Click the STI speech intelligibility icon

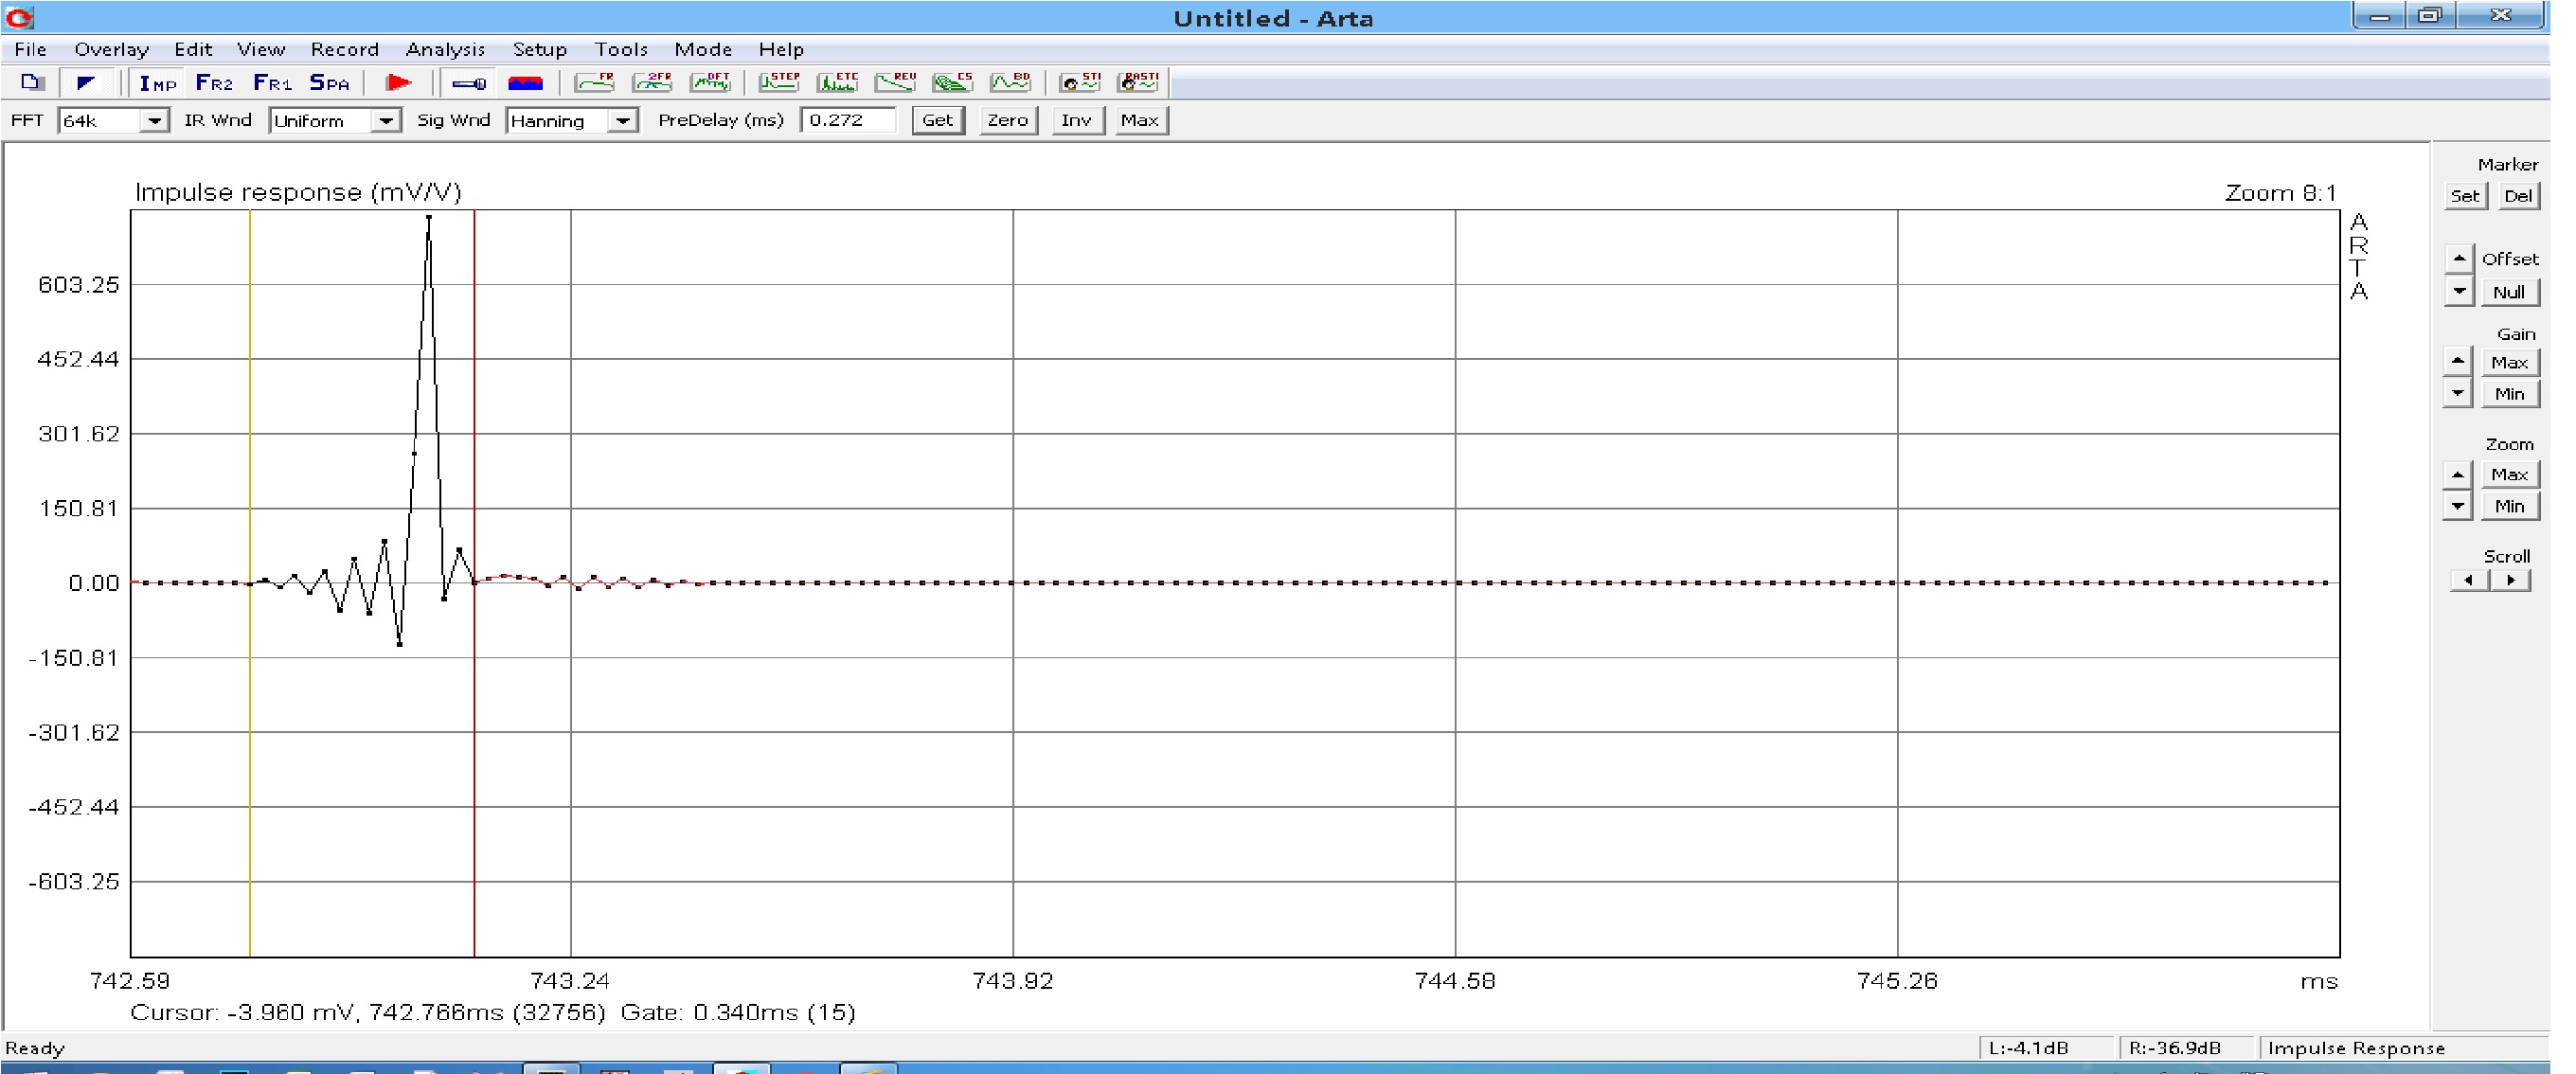1080,83
